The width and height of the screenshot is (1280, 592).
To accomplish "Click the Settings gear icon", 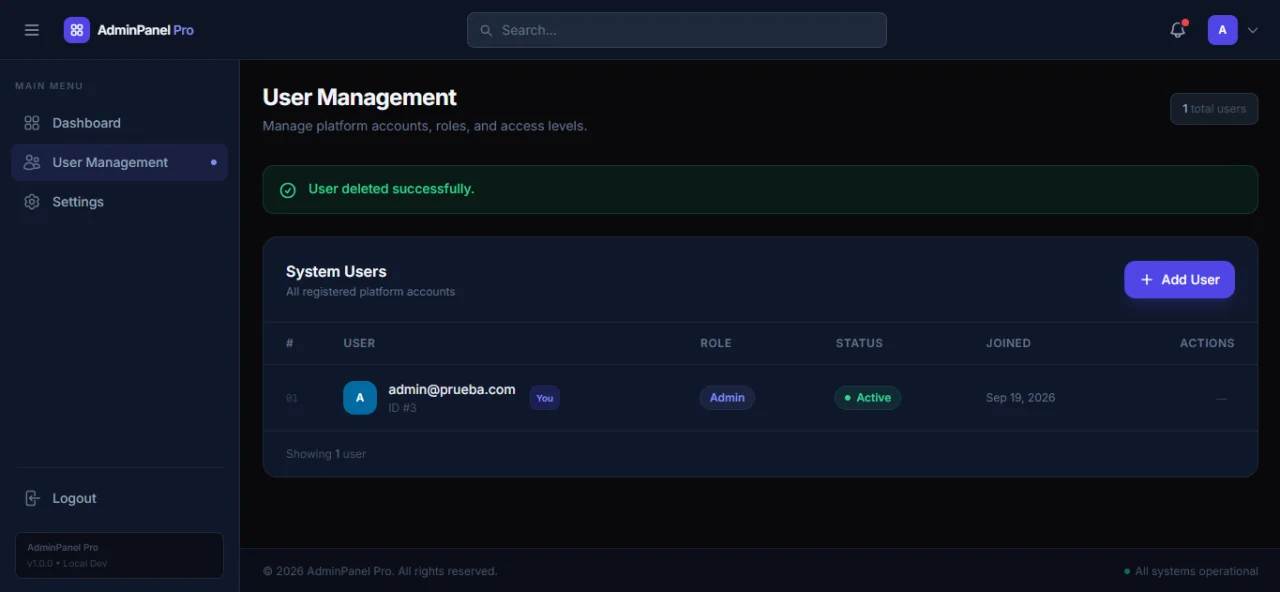I will tap(32, 202).
